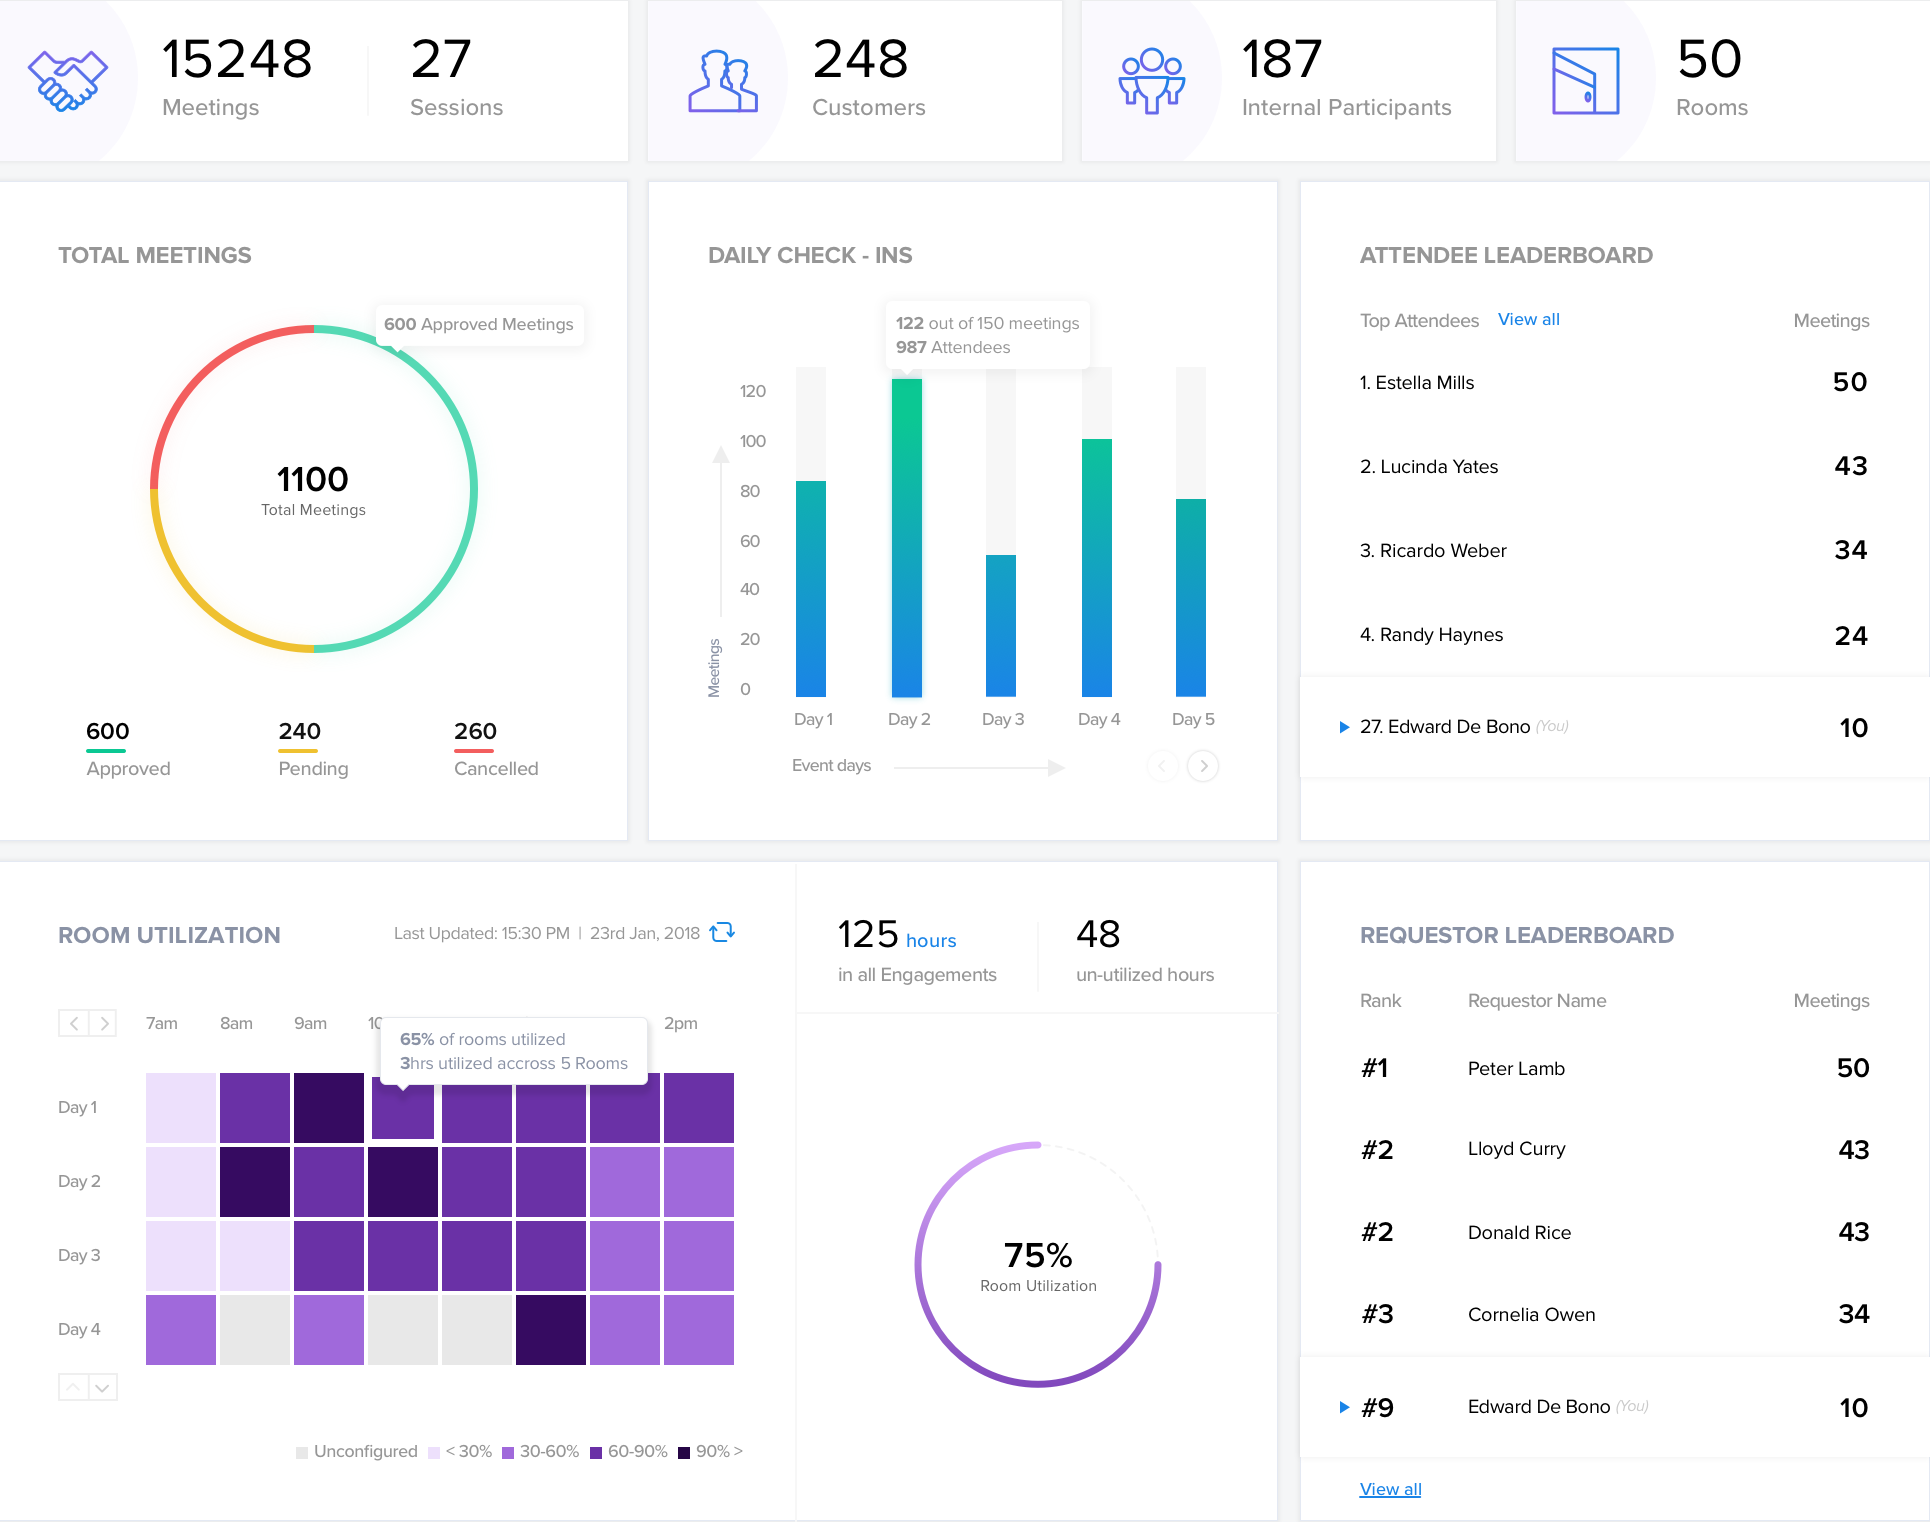Screen dimensions: 1930x1522
Task: Click the Customers people icon
Action: 723,81
